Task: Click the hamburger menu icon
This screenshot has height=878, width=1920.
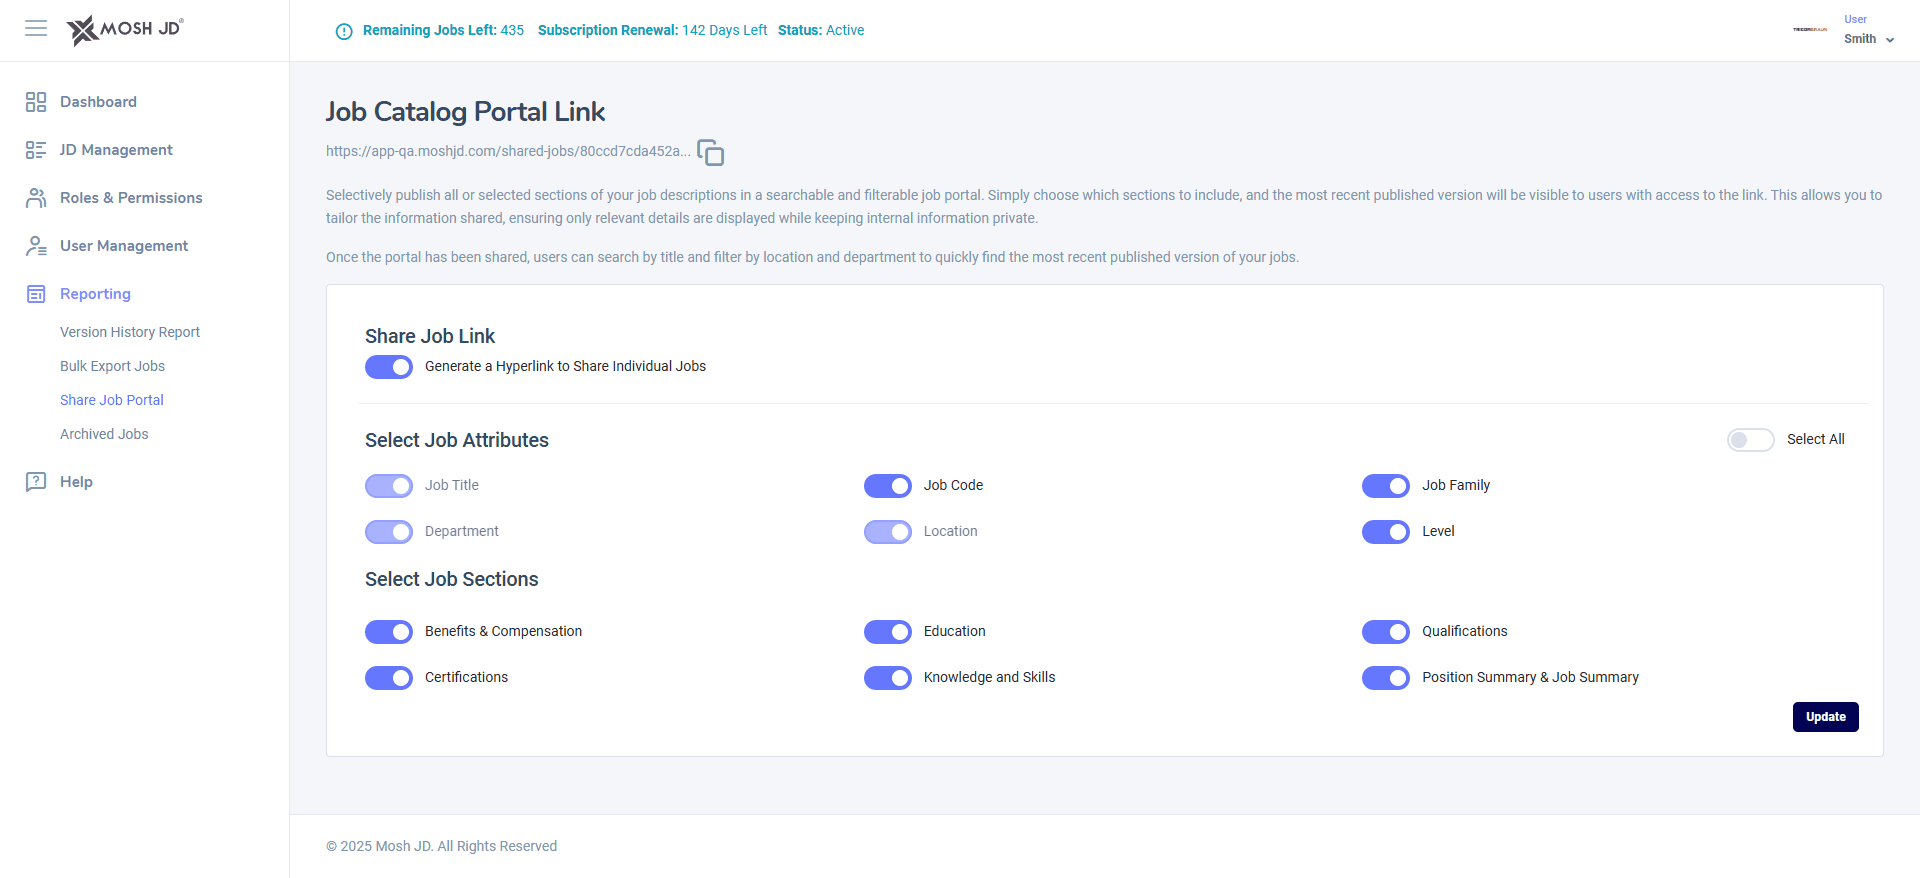Action: coord(36,28)
